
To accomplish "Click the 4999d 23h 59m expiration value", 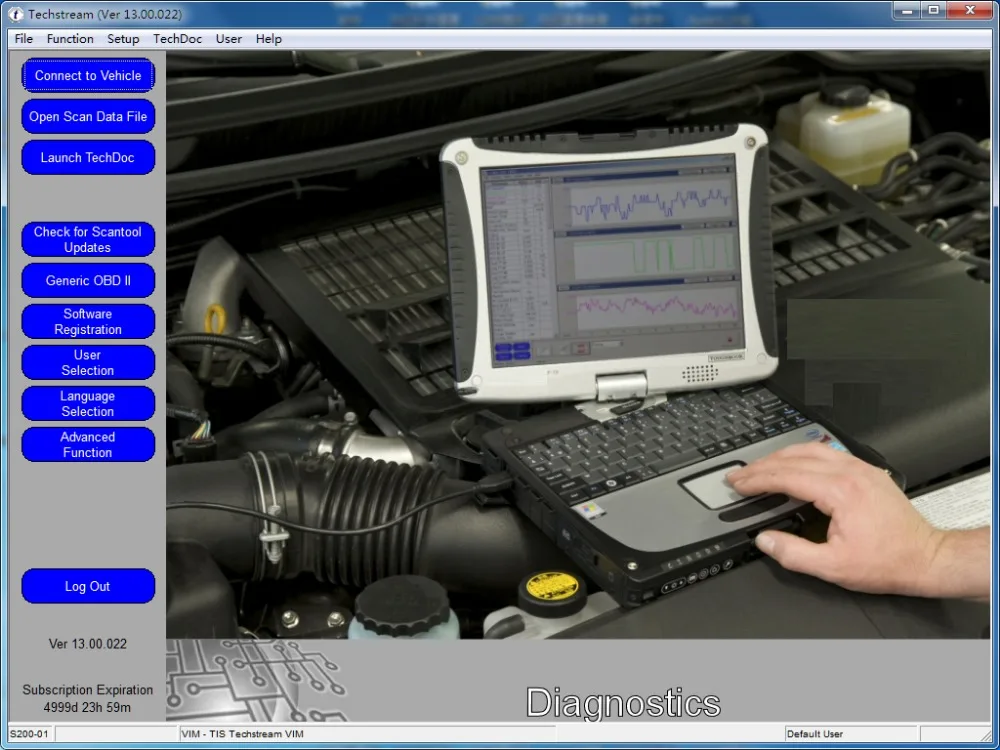I will tap(87, 707).
